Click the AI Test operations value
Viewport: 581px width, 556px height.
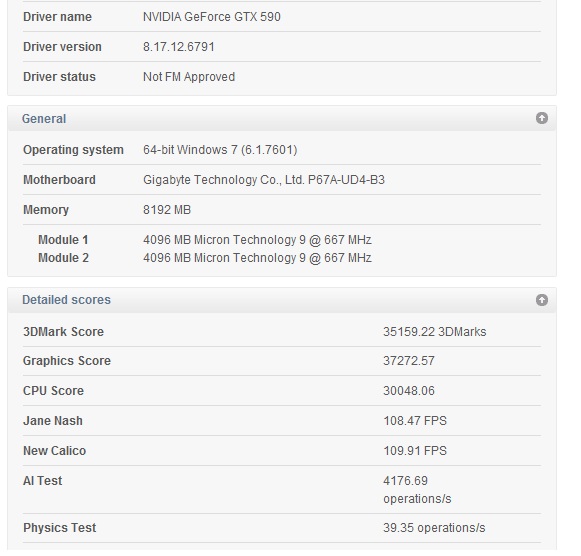(x=417, y=490)
